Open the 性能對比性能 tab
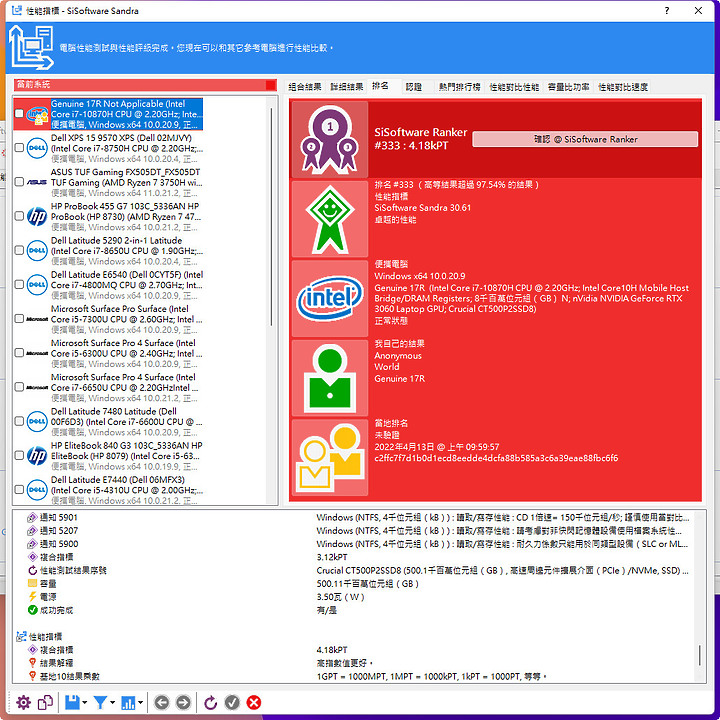 514,87
